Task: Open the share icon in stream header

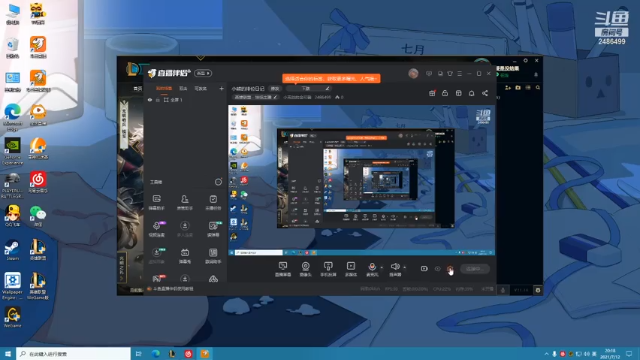Action: point(485,93)
